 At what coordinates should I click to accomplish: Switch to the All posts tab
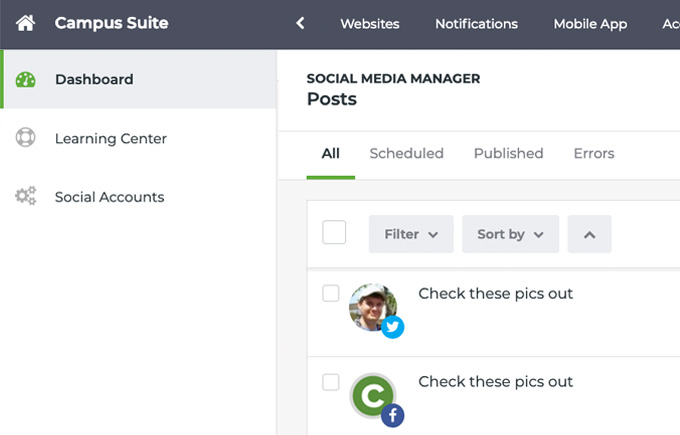pos(330,154)
